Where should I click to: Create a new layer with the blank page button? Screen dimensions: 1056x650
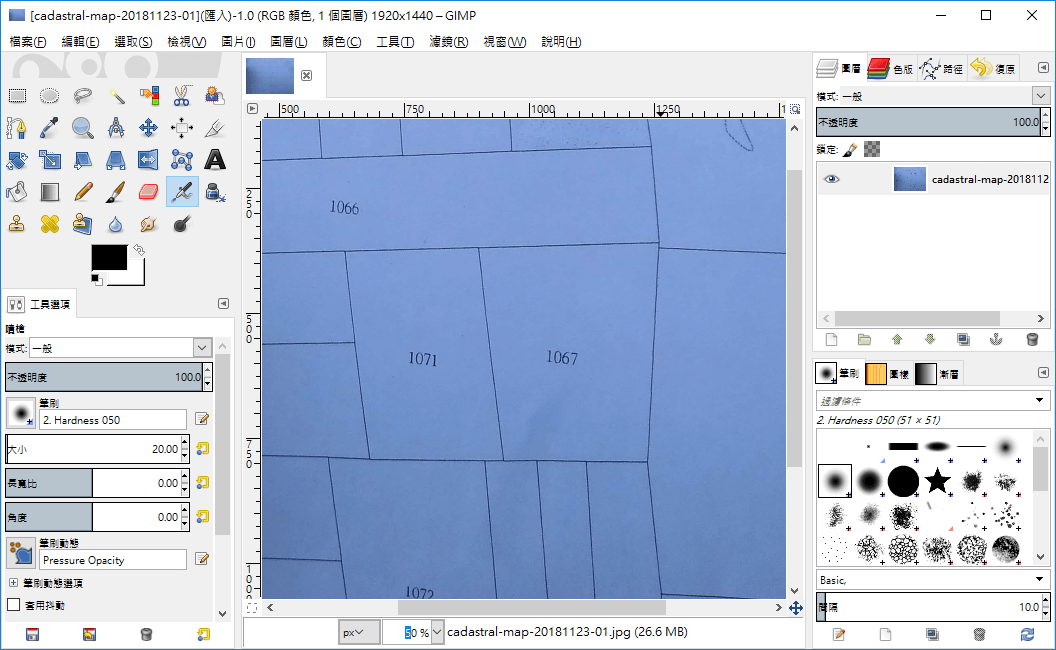click(830, 338)
